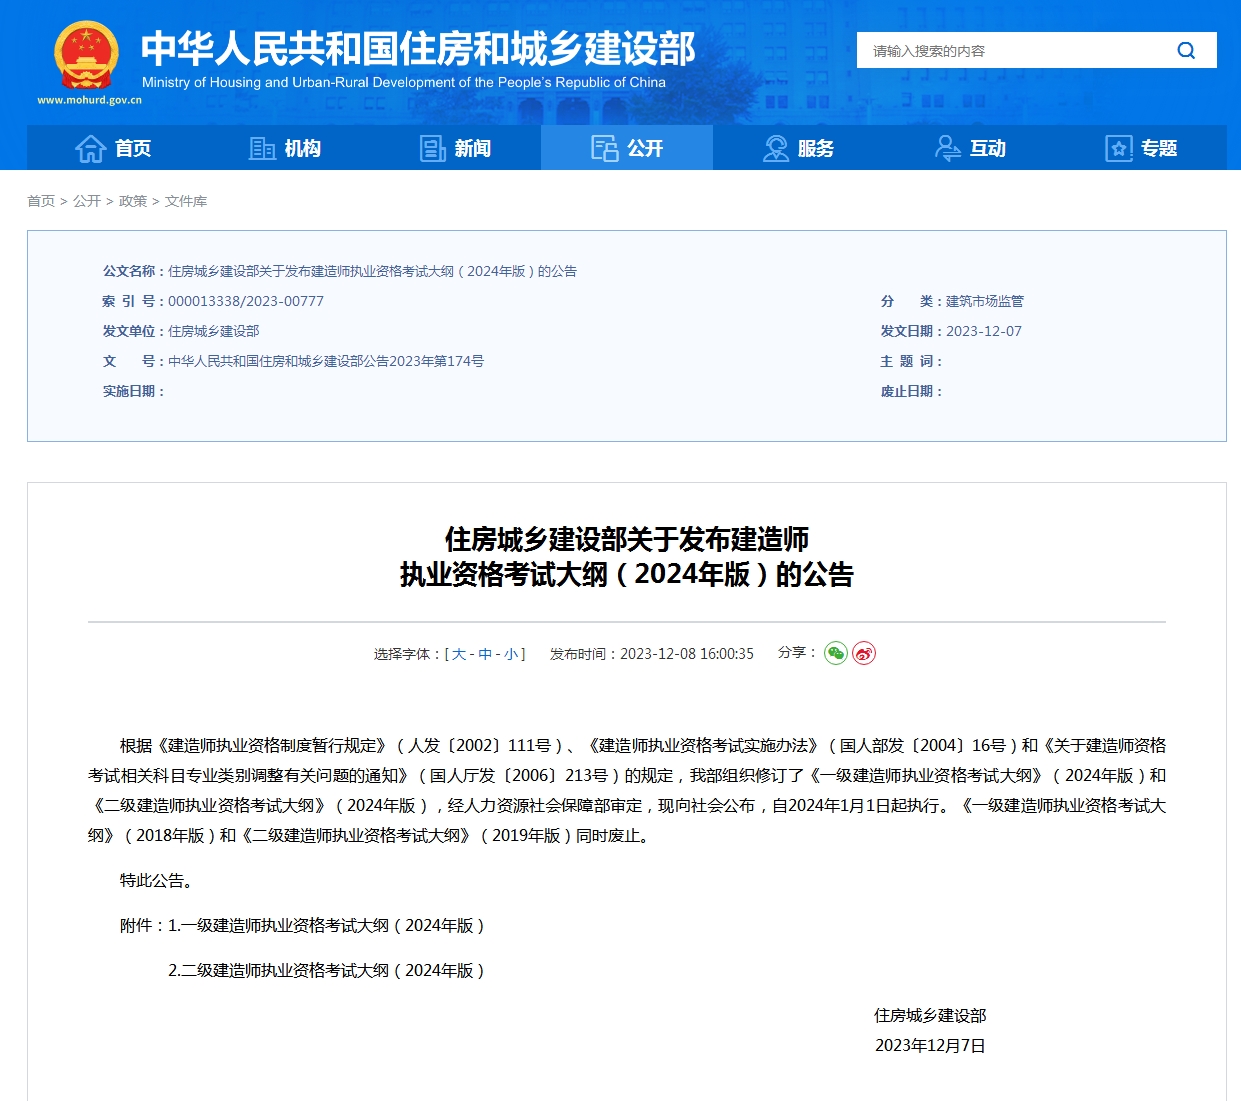
Task: Click the interaction icon beside 互动
Action: tap(947, 149)
